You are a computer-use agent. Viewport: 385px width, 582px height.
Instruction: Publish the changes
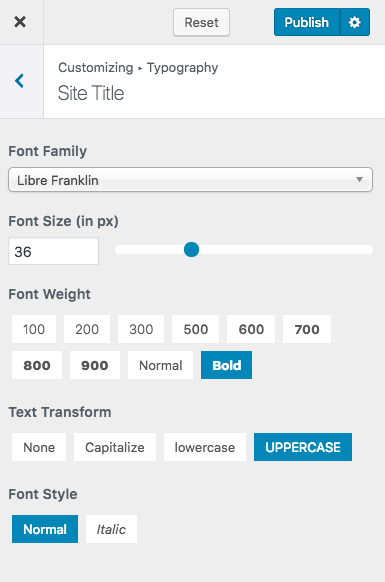click(x=307, y=22)
